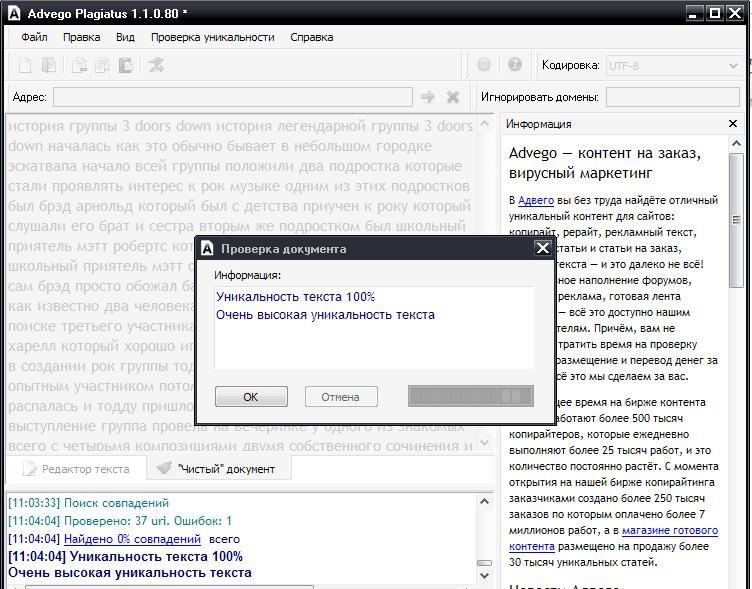Click the uniqueness check toolbar icon
This screenshot has width=752, height=589.
pos(156,65)
